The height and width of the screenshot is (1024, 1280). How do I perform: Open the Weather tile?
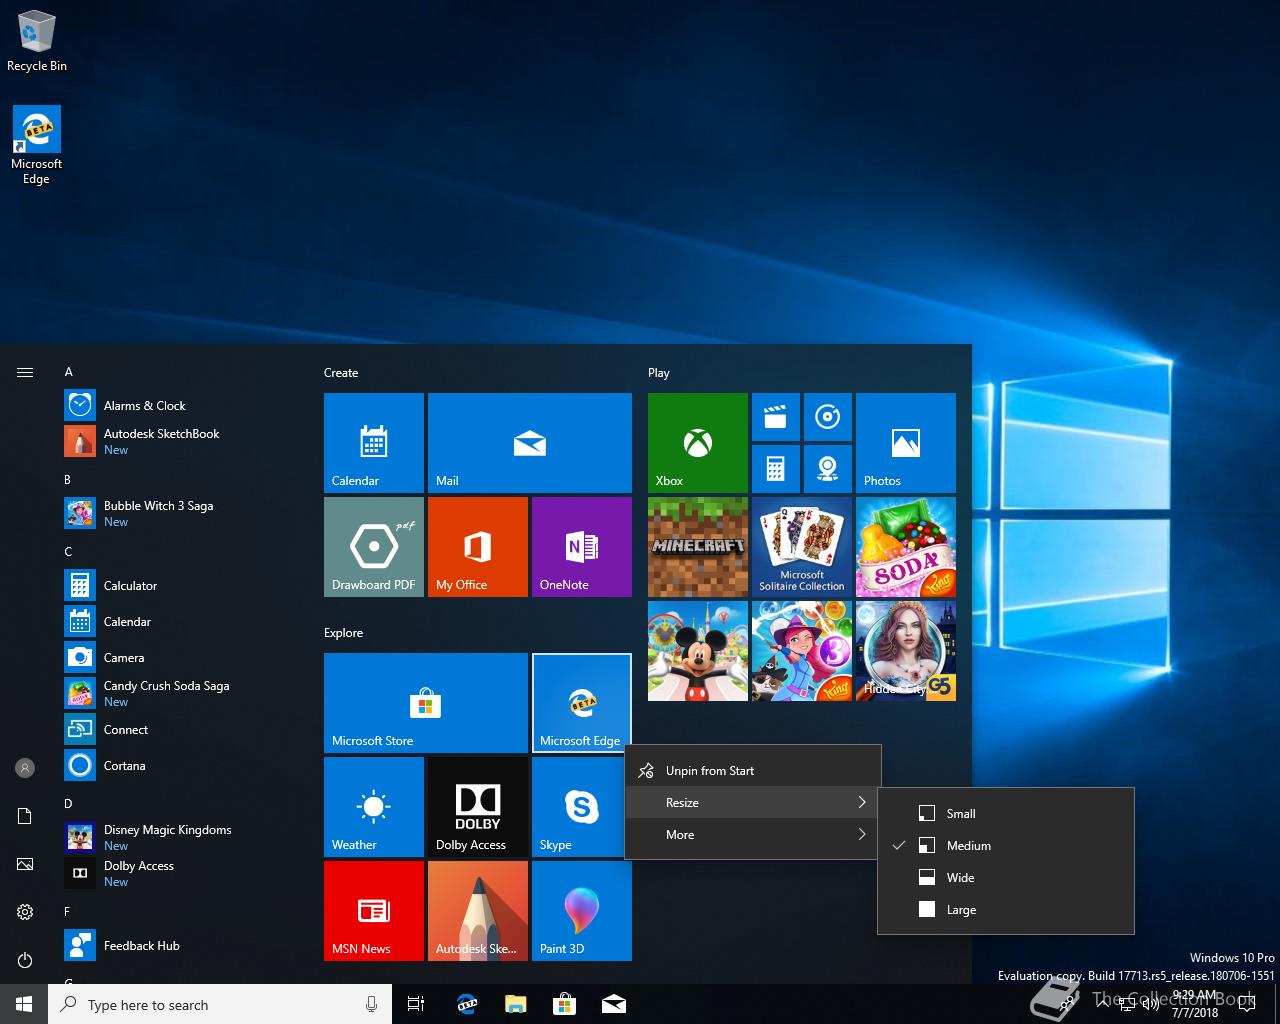(374, 807)
